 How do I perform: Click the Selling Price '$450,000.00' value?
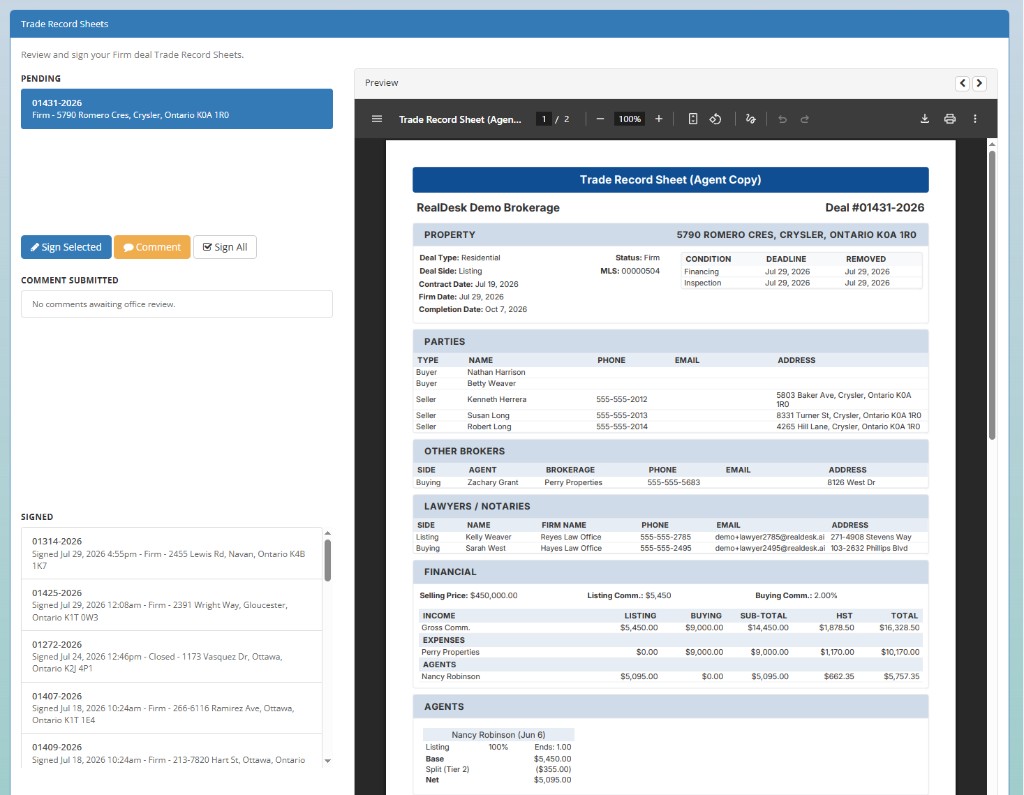click(494, 595)
